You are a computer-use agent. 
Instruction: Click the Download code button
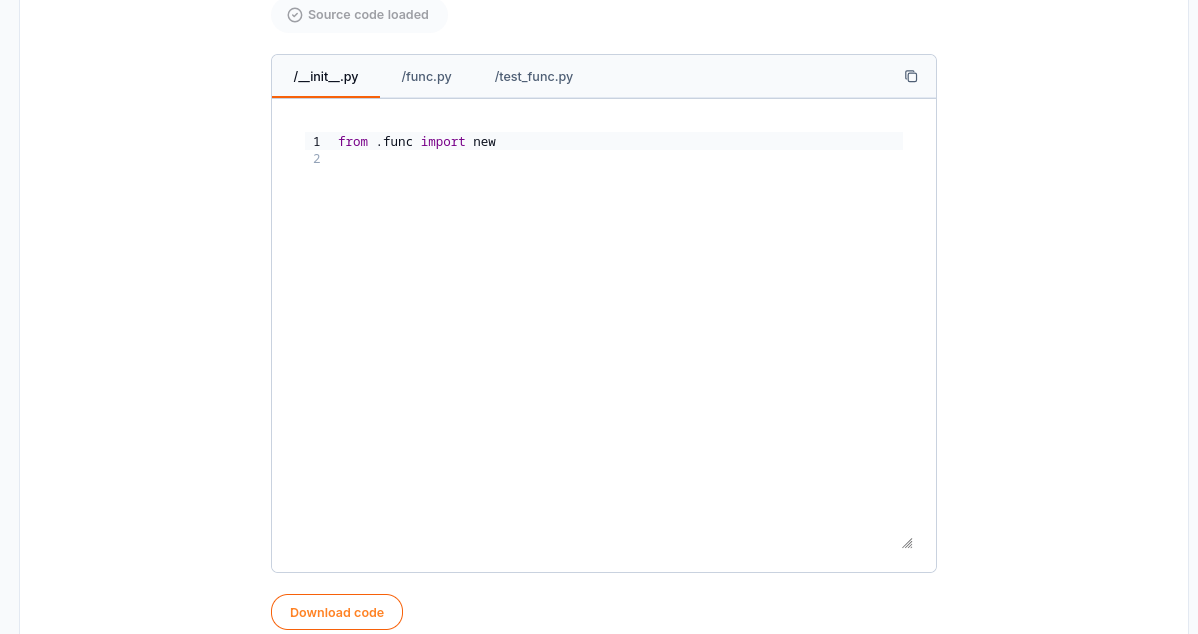[337, 613]
